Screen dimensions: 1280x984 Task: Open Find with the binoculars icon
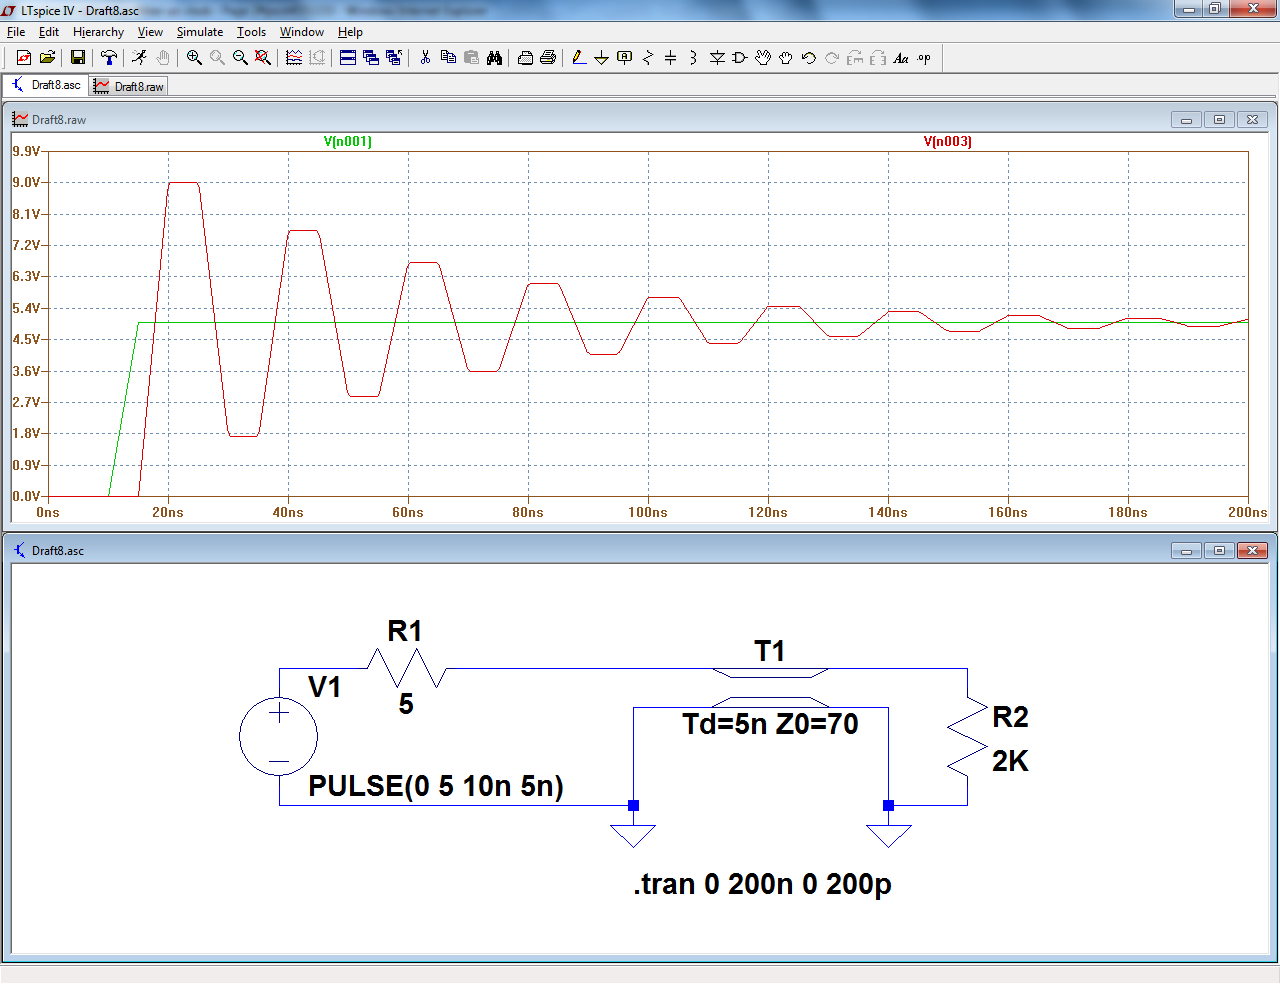point(494,58)
